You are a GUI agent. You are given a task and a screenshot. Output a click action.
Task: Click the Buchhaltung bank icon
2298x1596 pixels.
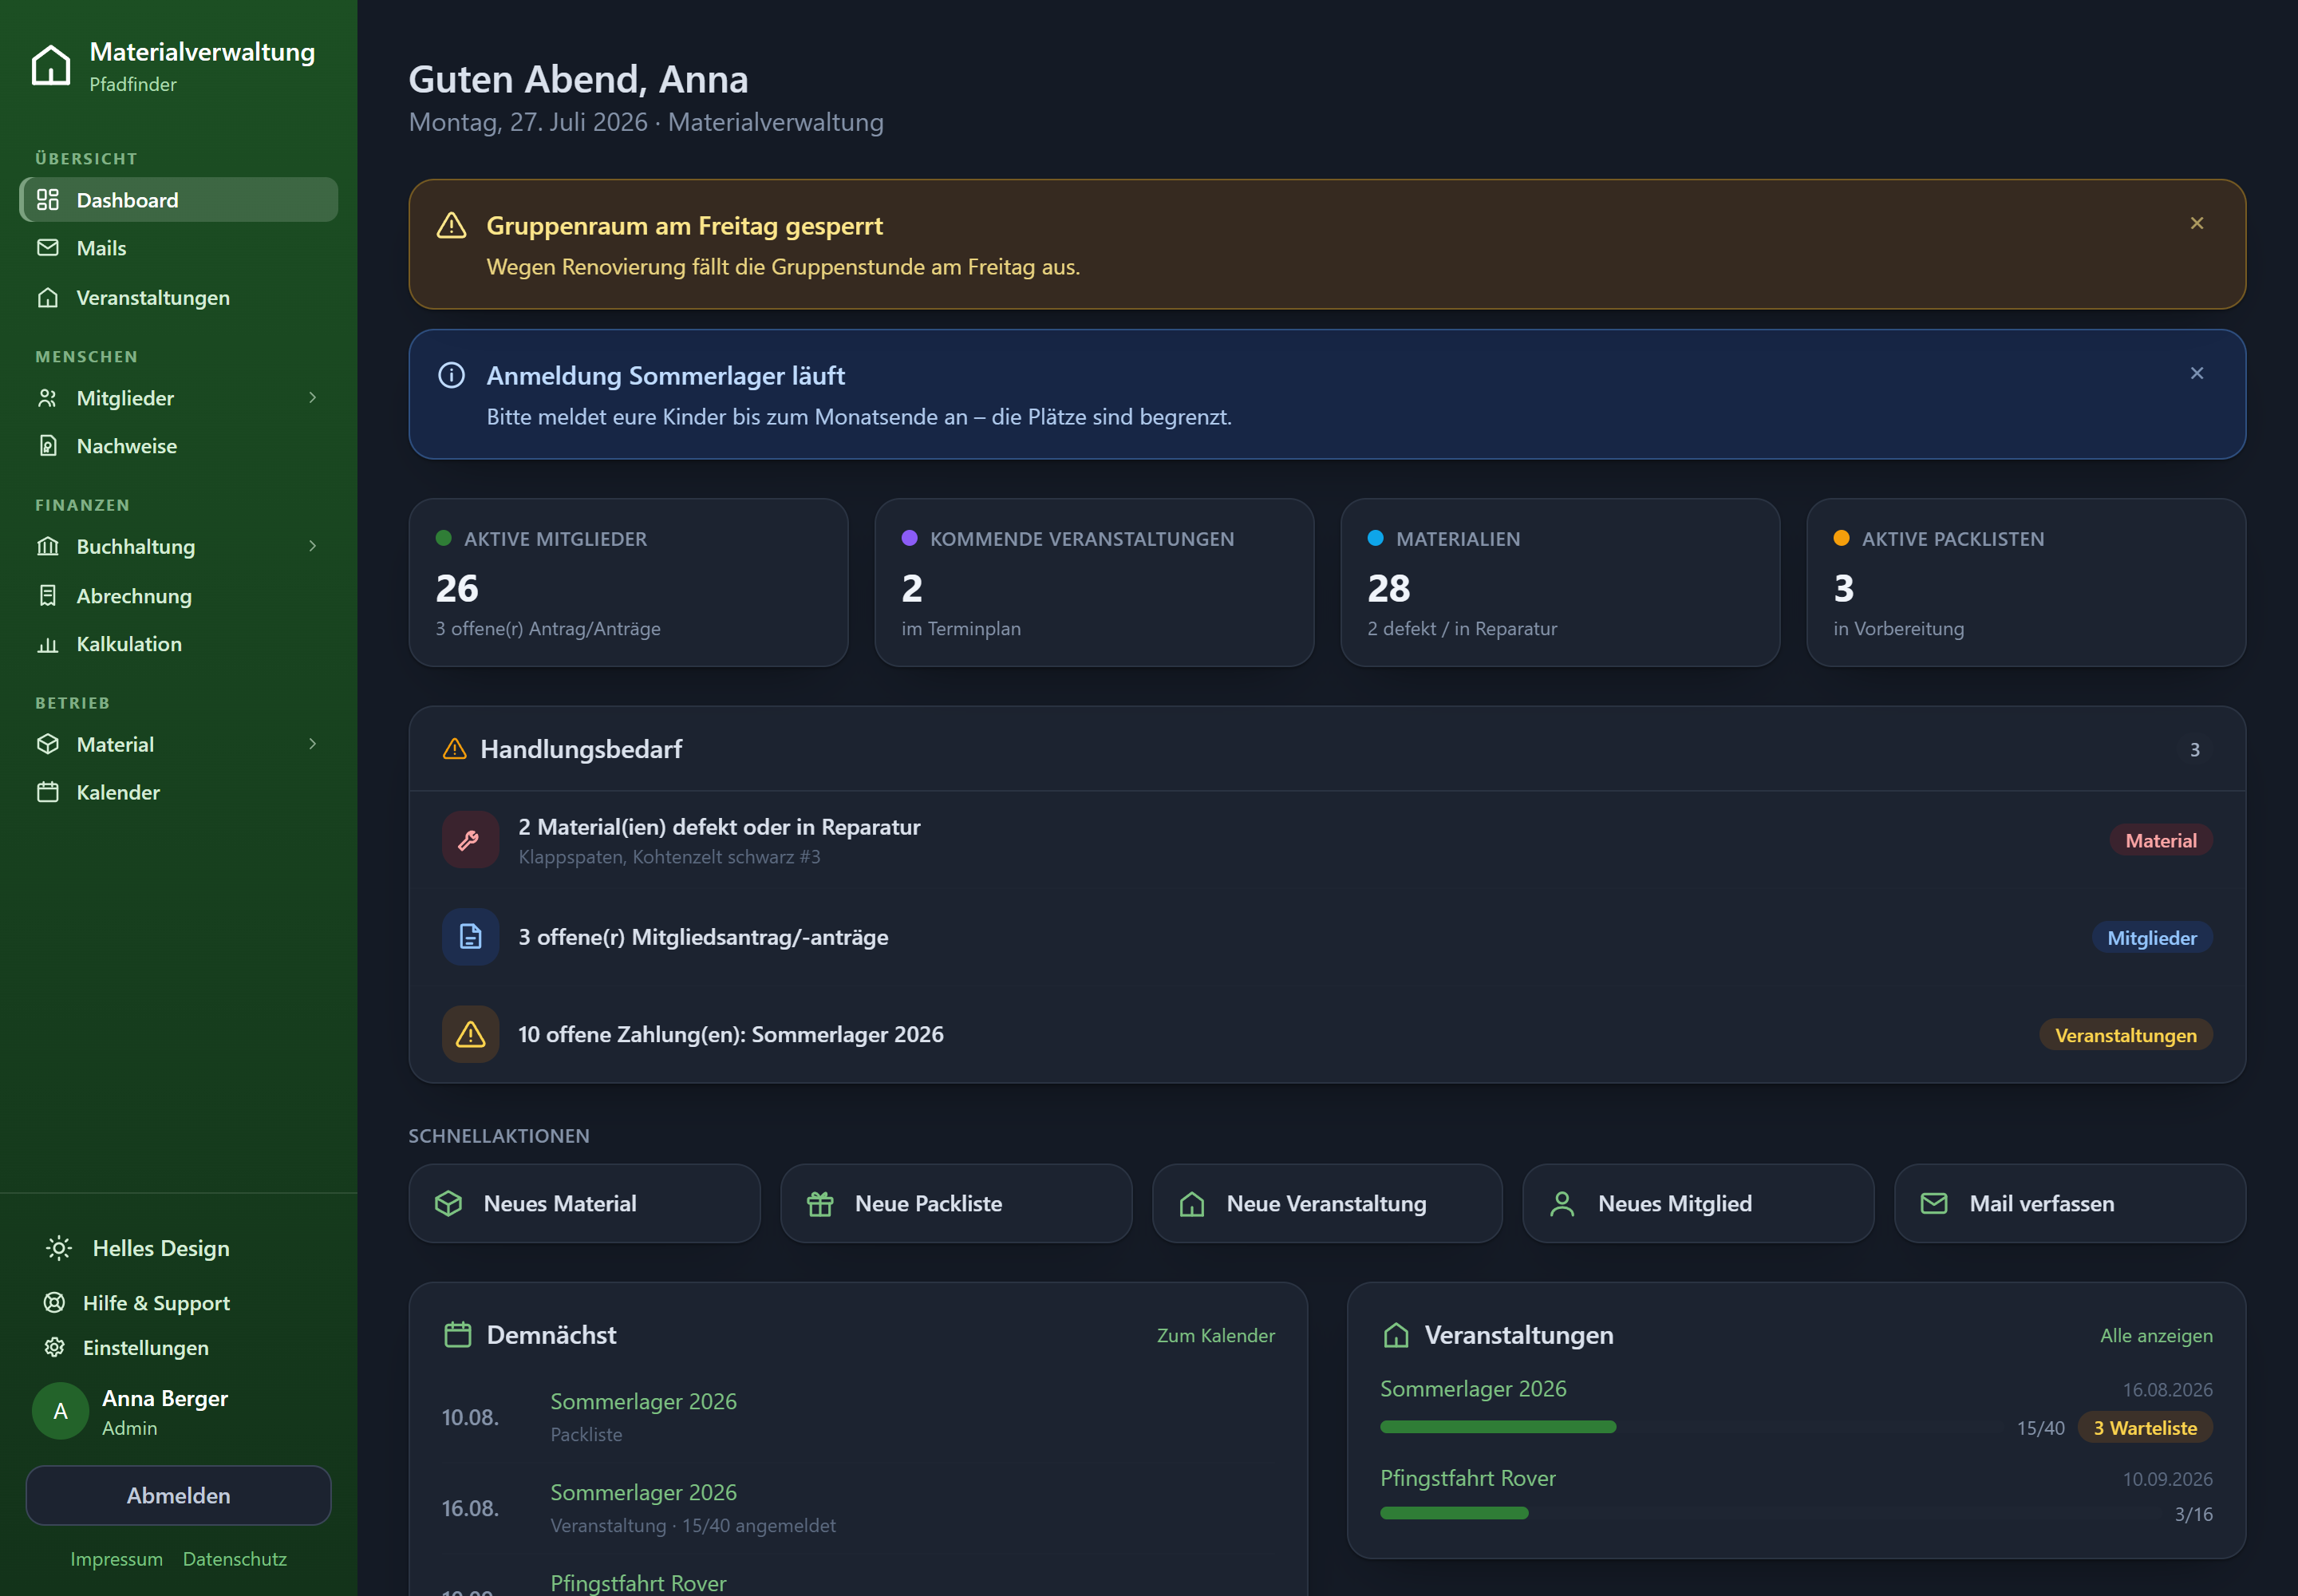(x=48, y=547)
